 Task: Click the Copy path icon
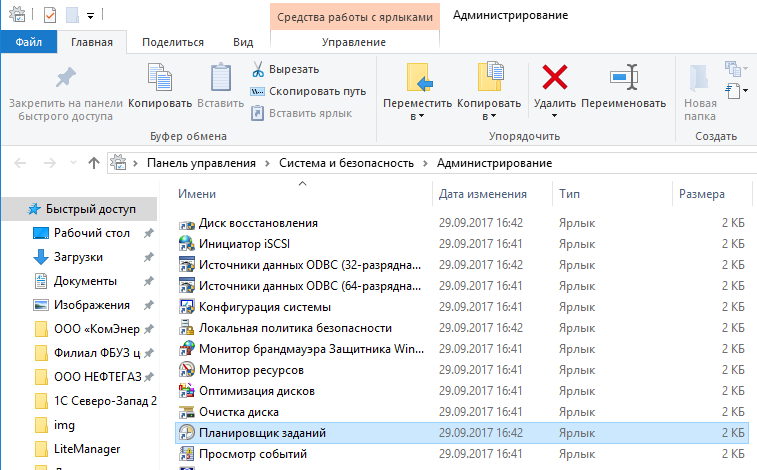257,91
